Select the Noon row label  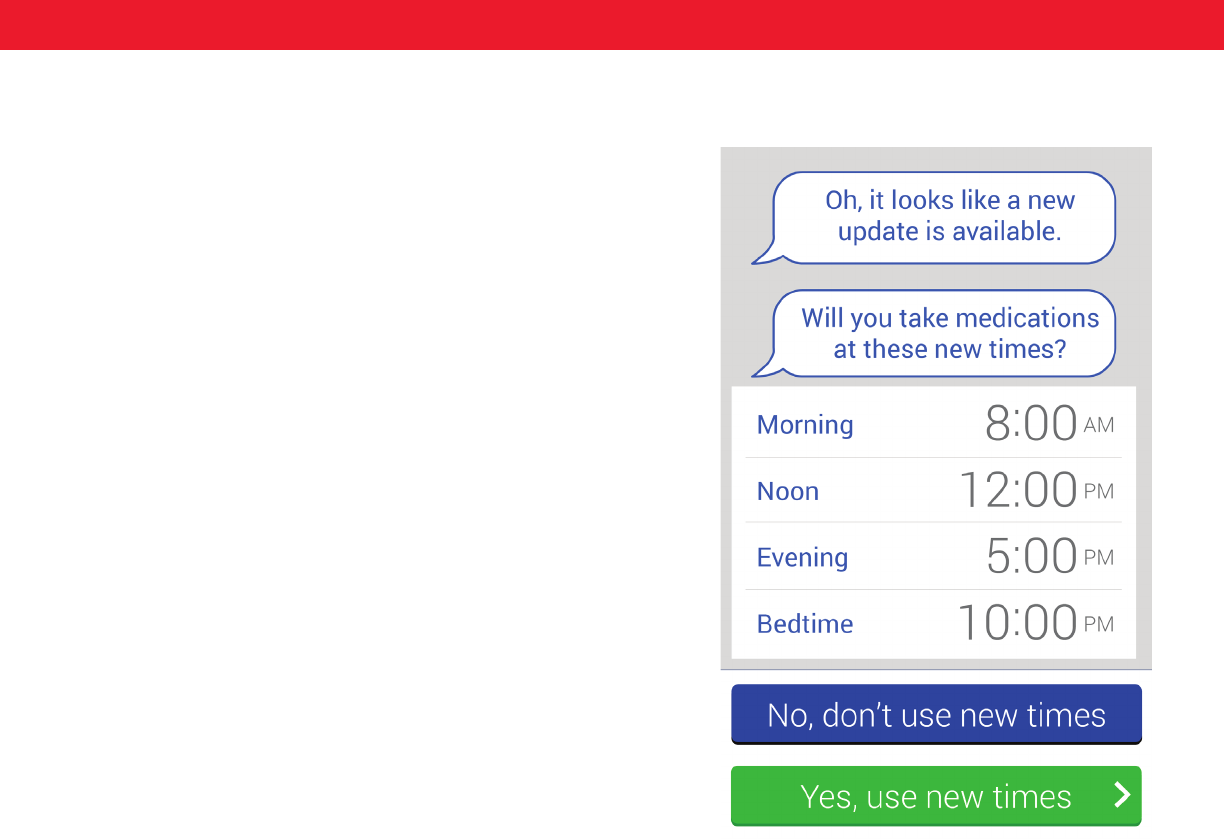tap(788, 492)
